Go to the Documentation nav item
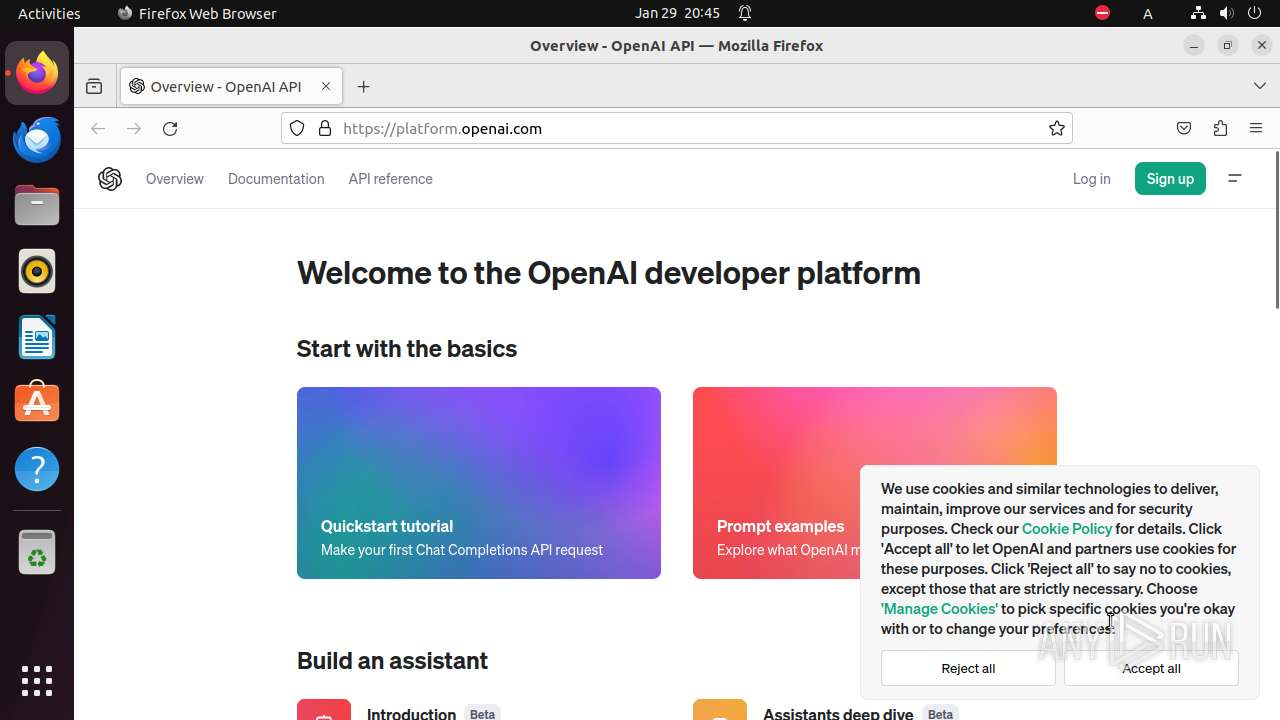1280x720 pixels. 276,179
